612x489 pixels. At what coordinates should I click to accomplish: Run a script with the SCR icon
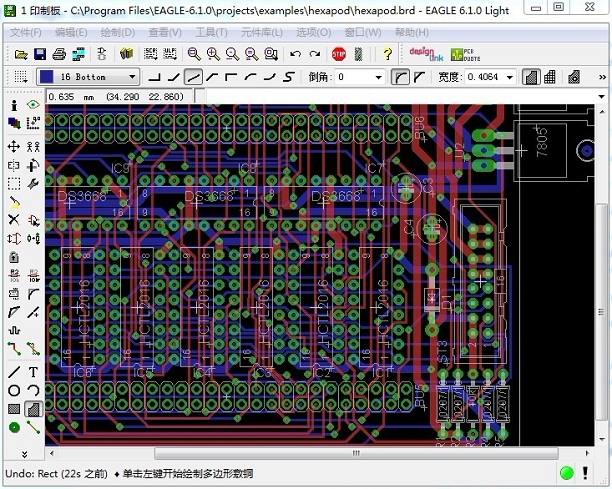coord(150,54)
